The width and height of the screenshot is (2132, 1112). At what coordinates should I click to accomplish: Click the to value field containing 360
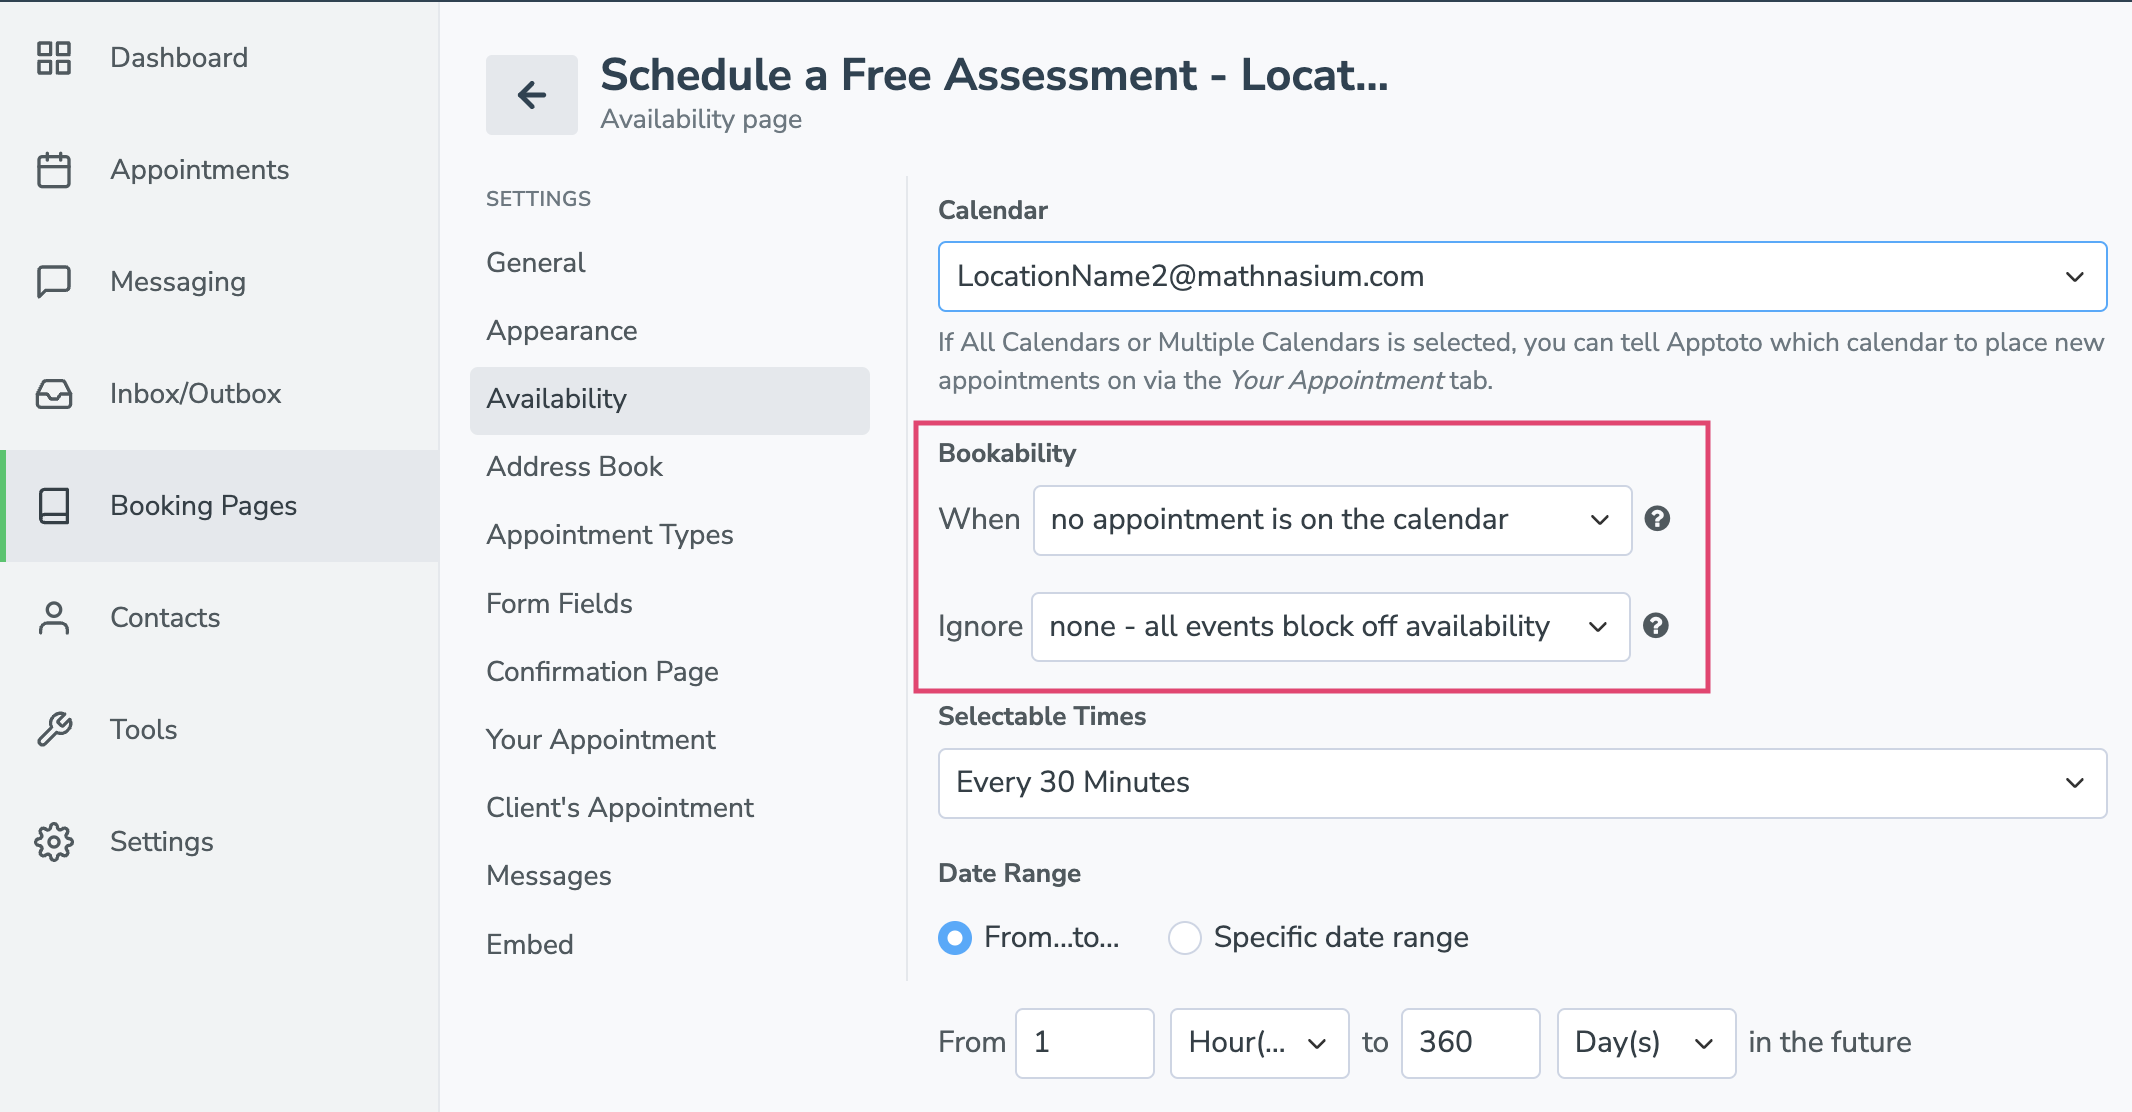[x=1470, y=1043]
